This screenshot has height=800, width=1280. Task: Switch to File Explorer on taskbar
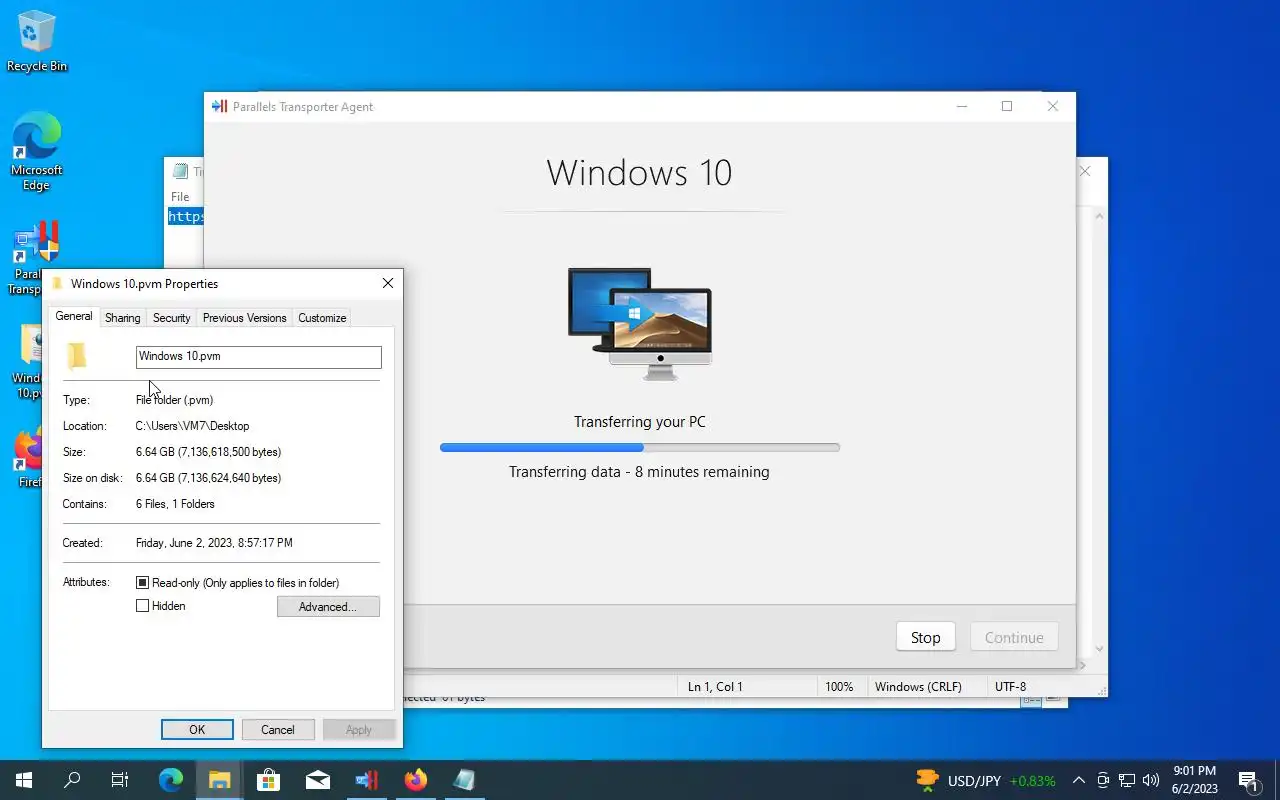[220, 780]
